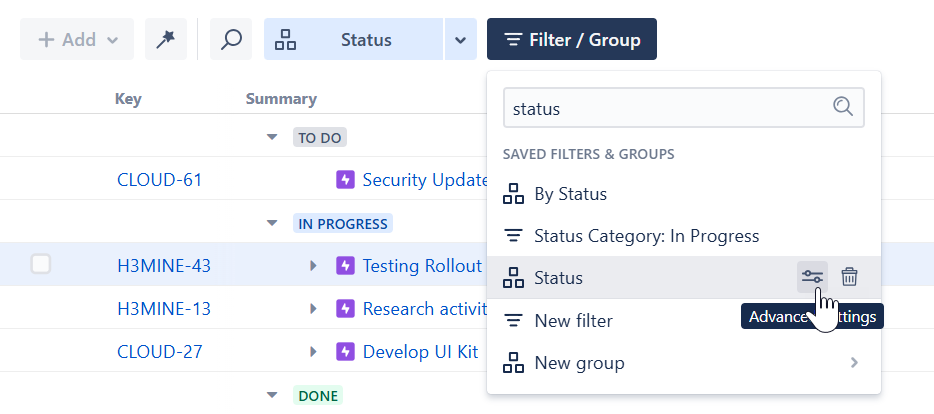The image size is (934, 414).
Task: Delete the saved Status group via trash icon
Action: tap(849, 277)
